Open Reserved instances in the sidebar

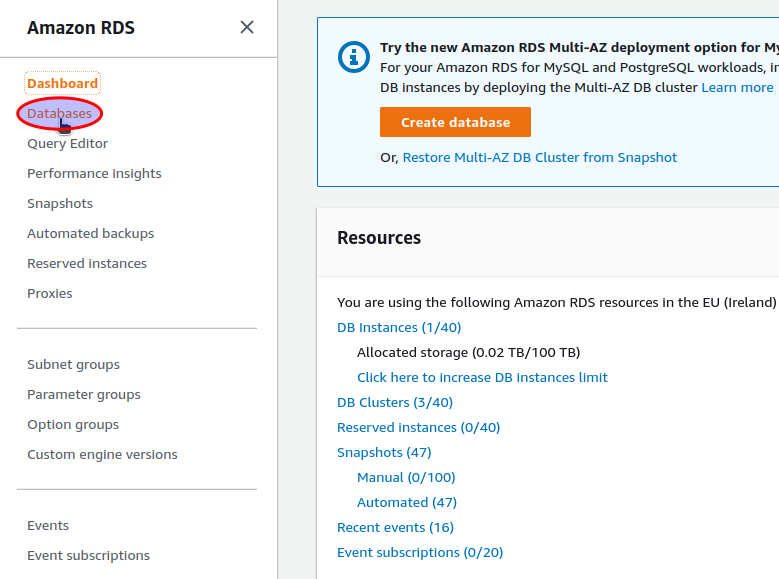(87, 263)
